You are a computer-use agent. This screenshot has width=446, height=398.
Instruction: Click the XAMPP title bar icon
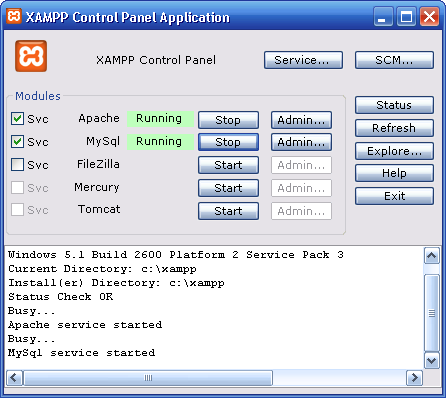[x=14, y=16]
